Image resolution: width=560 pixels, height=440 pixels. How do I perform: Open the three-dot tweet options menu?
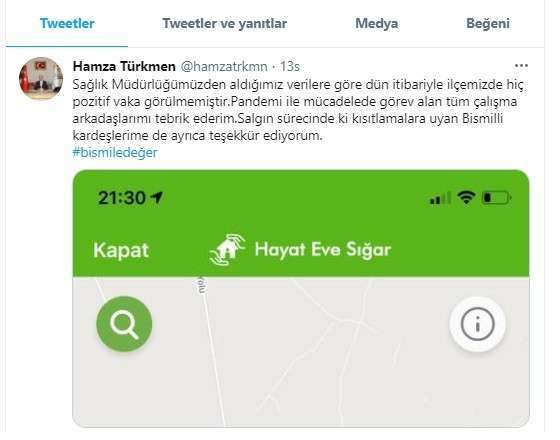click(x=521, y=66)
